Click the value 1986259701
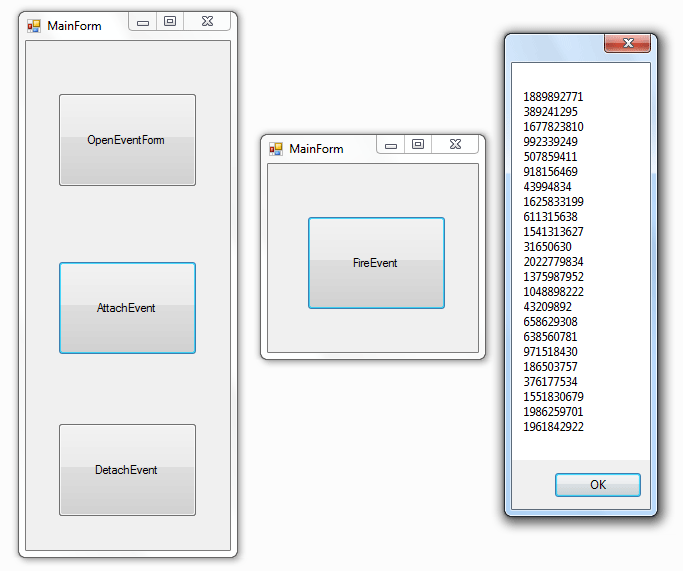Viewport: 683px width, 571px height. 553,412
